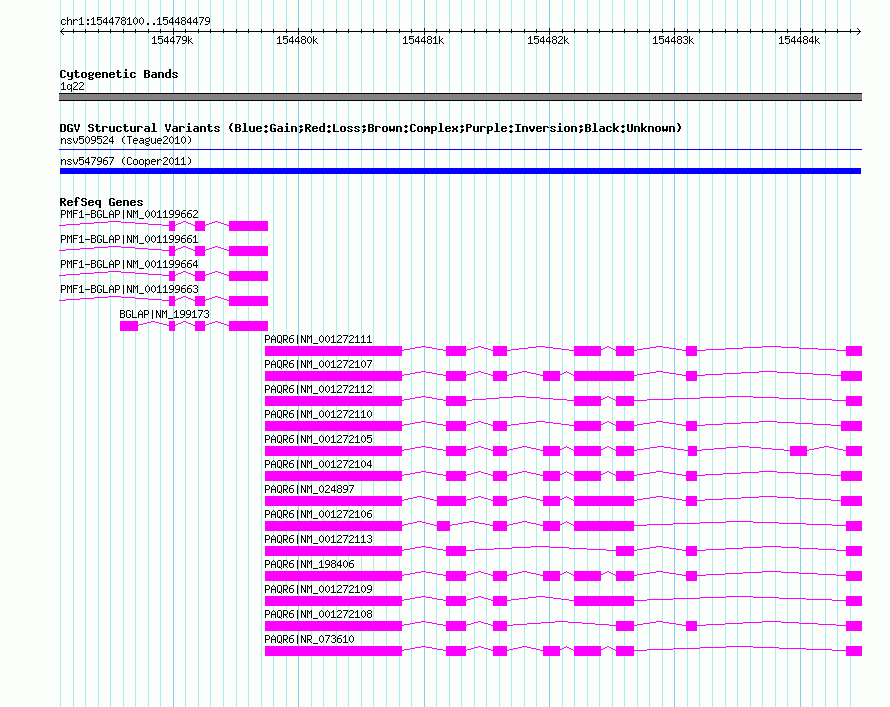Select the 154480k ruler tick label
The height and width of the screenshot is (707, 890).
tap(297, 40)
